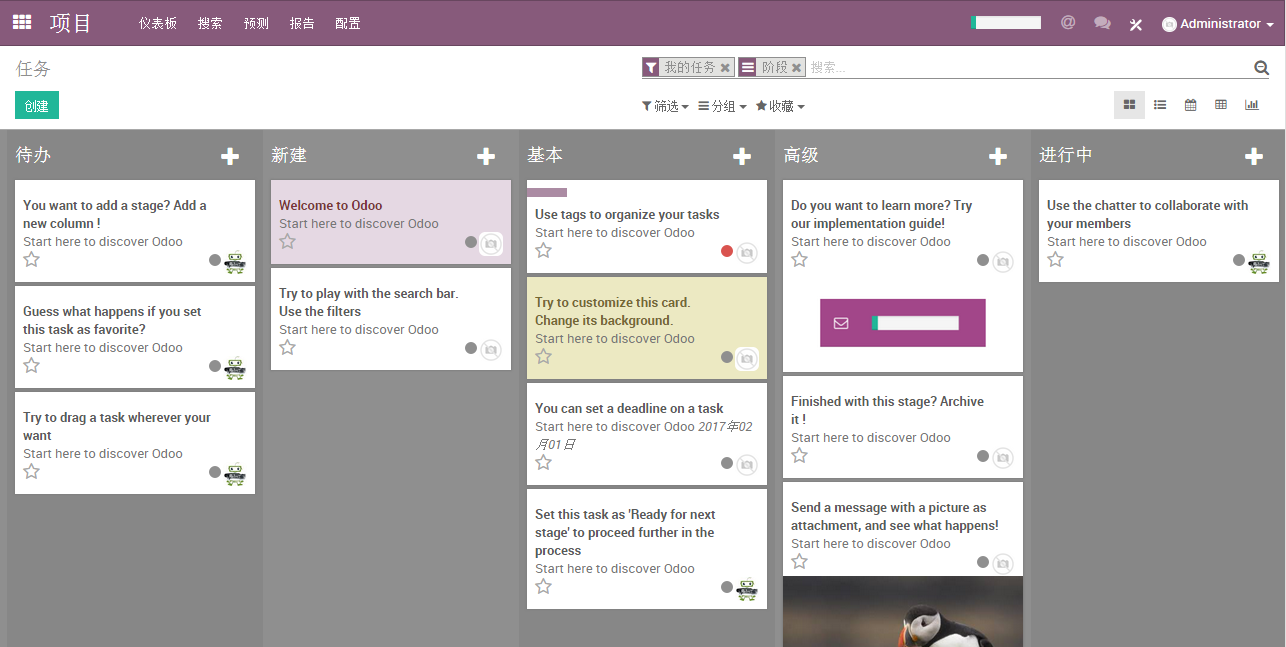The height and width of the screenshot is (647, 1286).
Task: Star the 'Do you want to learn more' task
Action: [x=799, y=260]
